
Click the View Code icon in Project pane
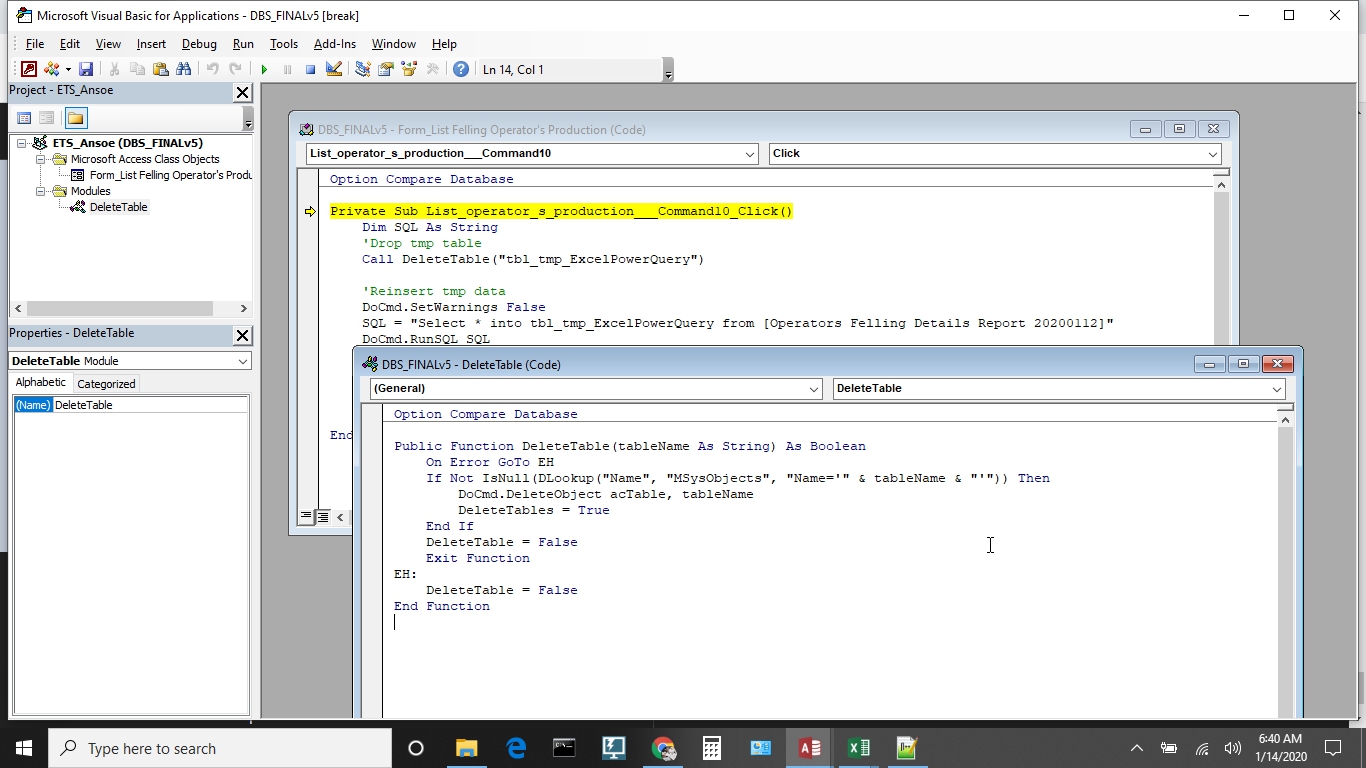click(x=24, y=118)
